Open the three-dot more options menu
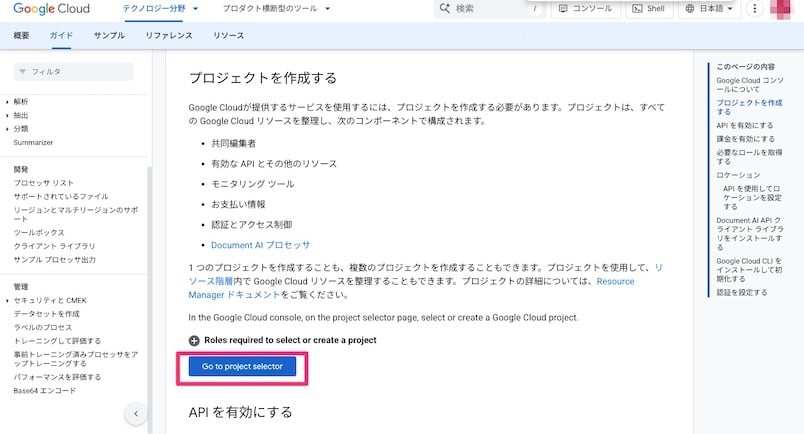 [x=754, y=9]
